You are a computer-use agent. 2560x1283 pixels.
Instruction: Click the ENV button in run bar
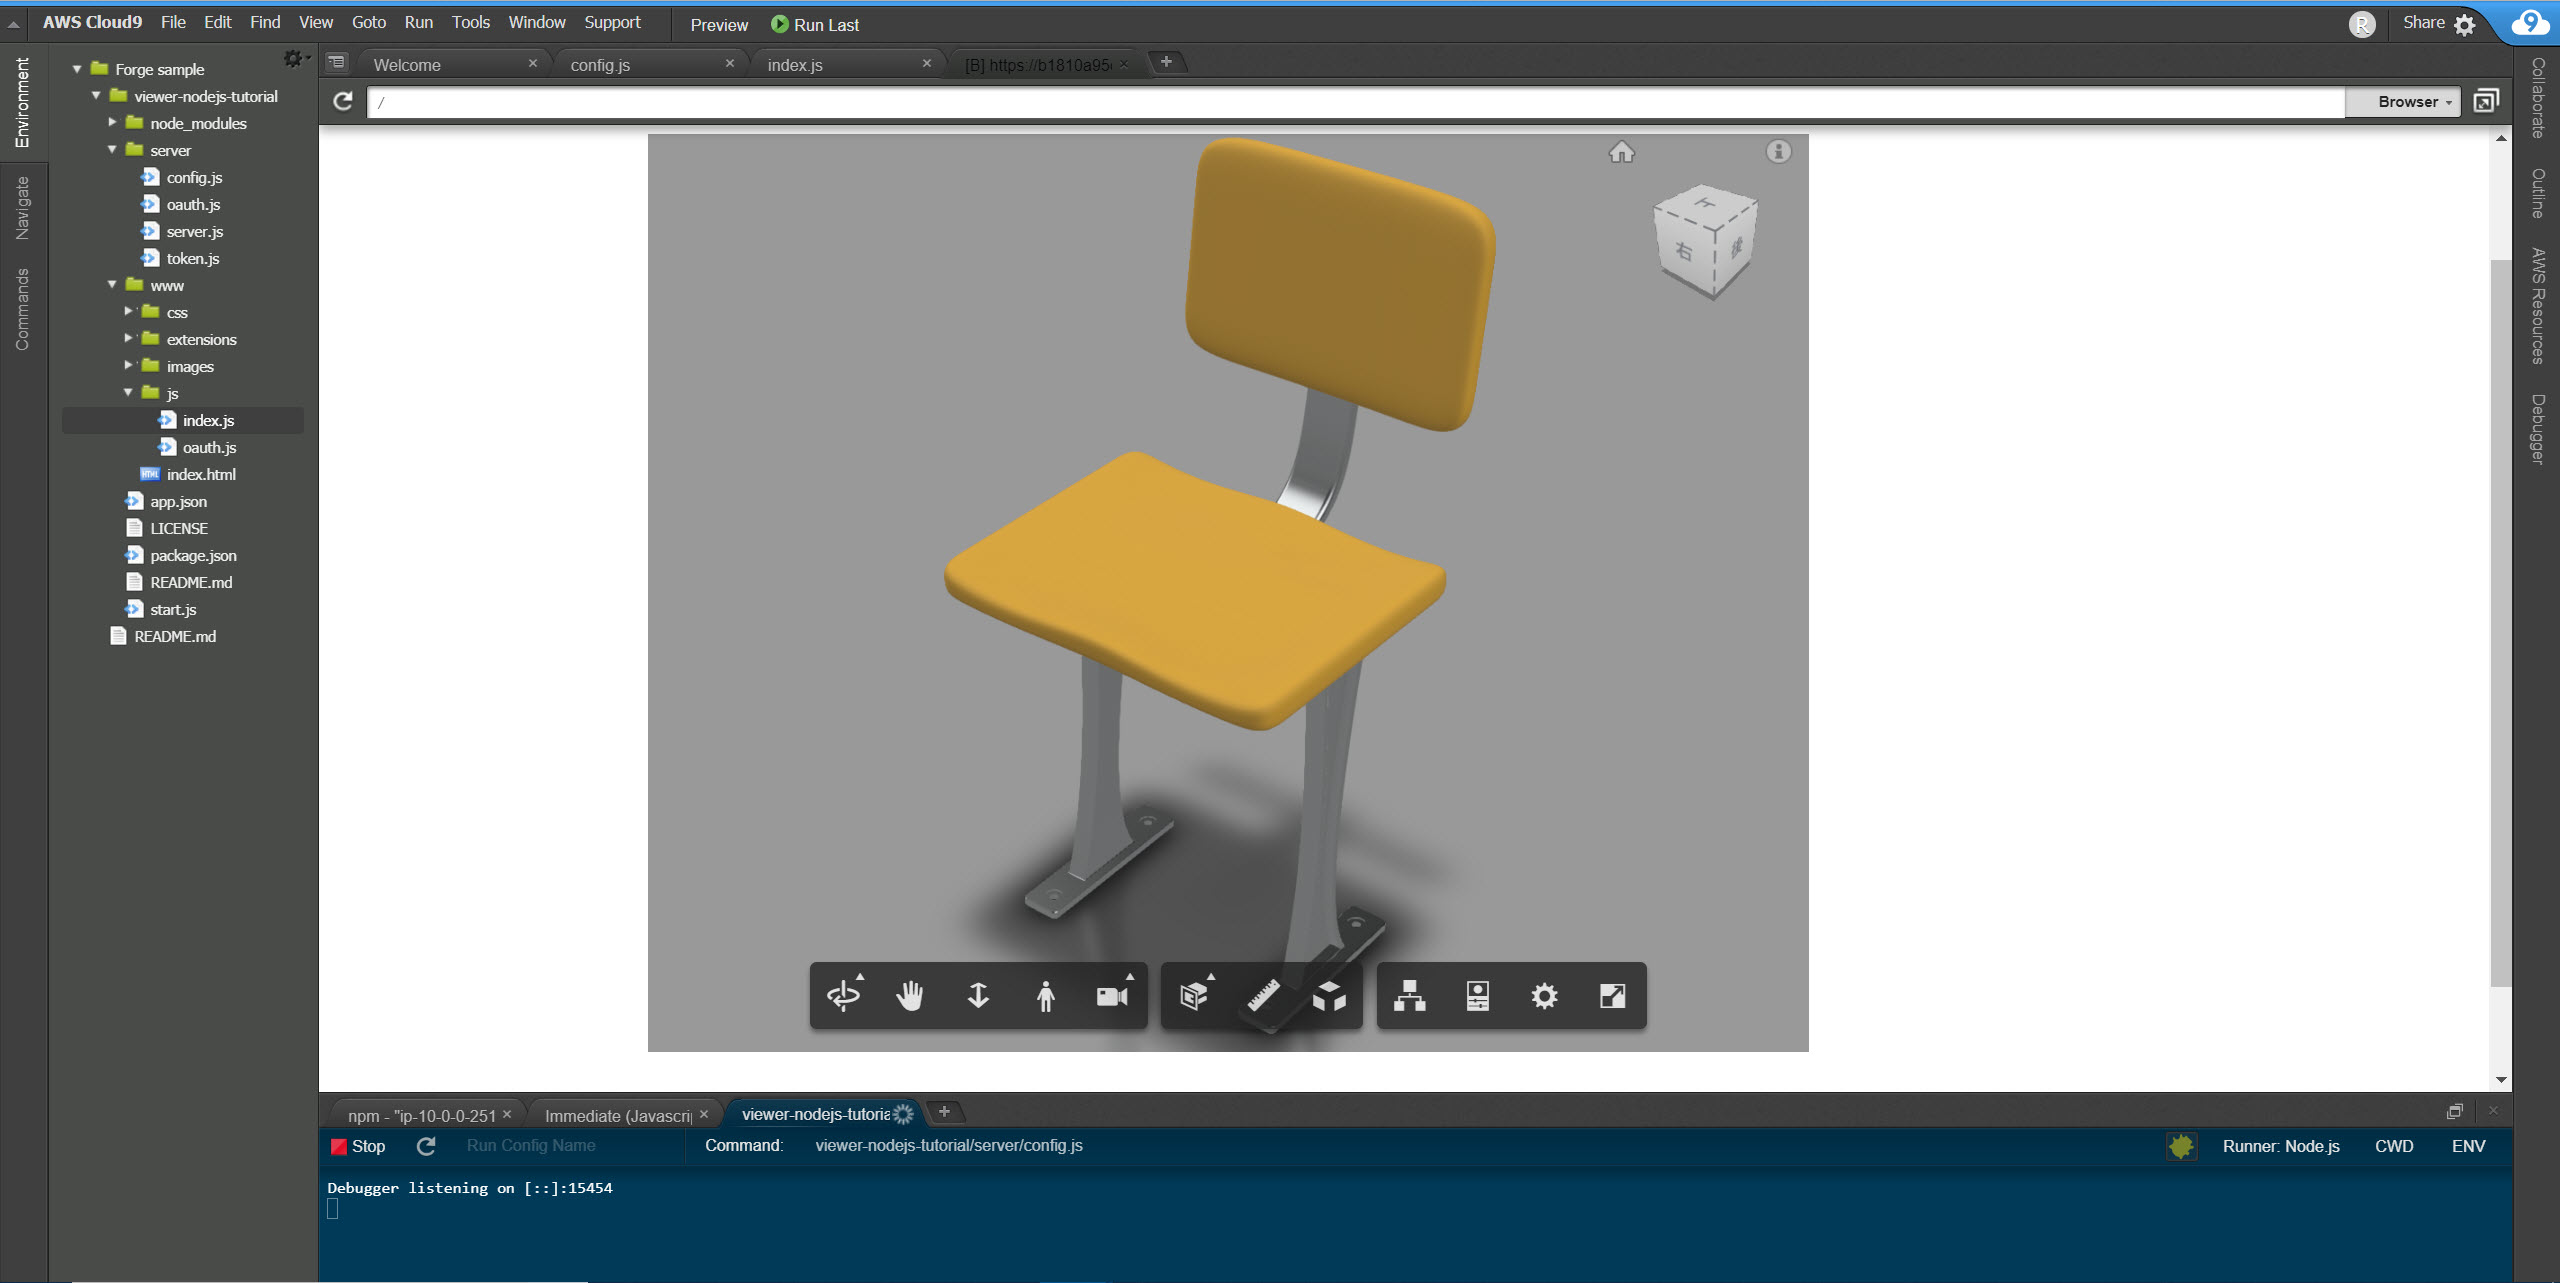click(2468, 1146)
